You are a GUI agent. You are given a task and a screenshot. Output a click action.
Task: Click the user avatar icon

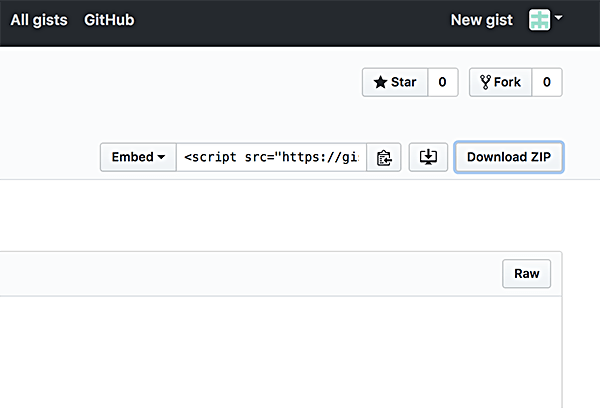(x=539, y=20)
